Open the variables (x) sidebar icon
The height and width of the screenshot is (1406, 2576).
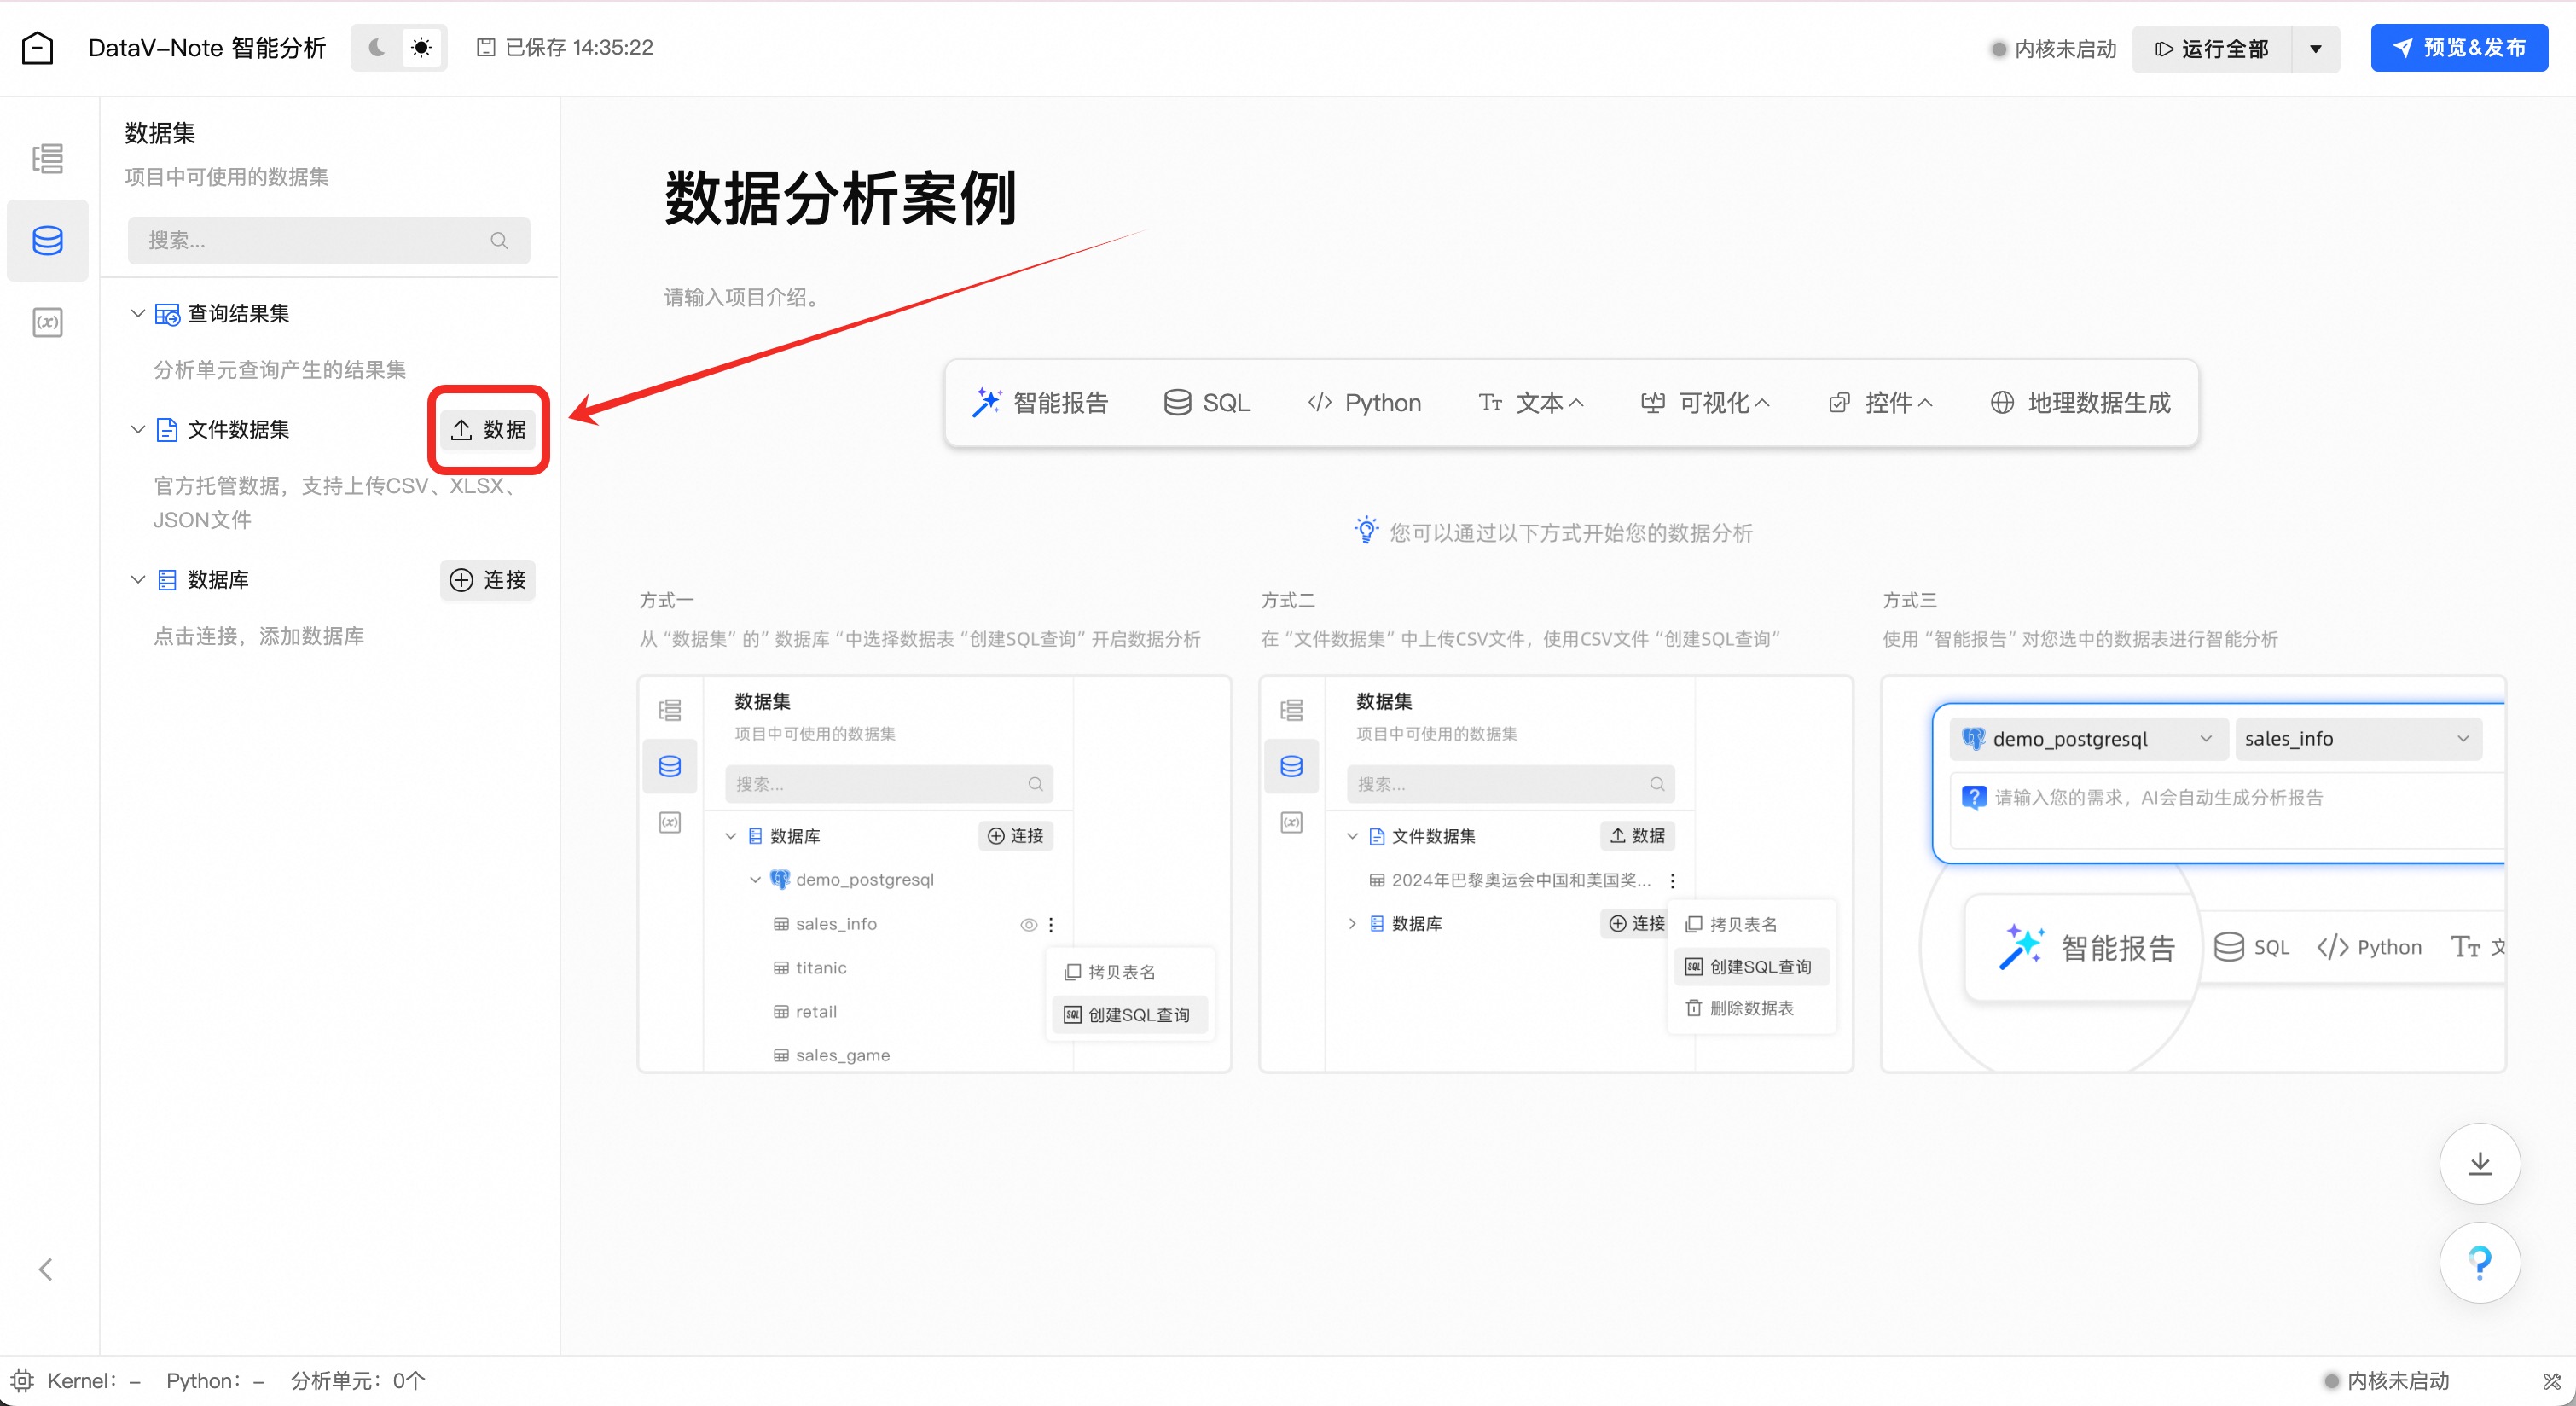pos(47,322)
